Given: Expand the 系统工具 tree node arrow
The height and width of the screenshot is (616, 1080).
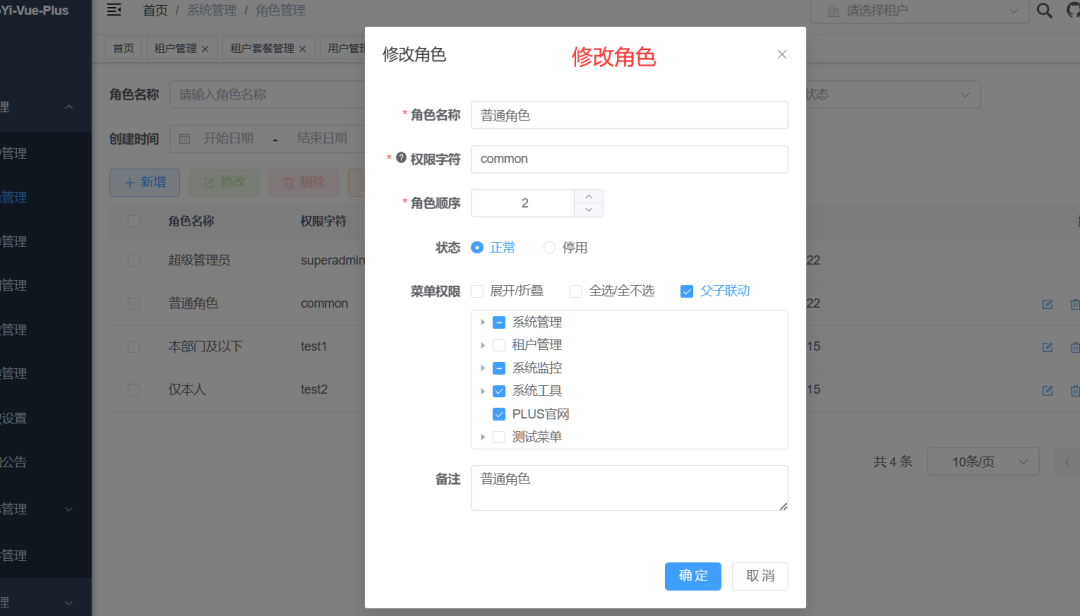Looking at the screenshot, I should pyautogui.click(x=483, y=391).
